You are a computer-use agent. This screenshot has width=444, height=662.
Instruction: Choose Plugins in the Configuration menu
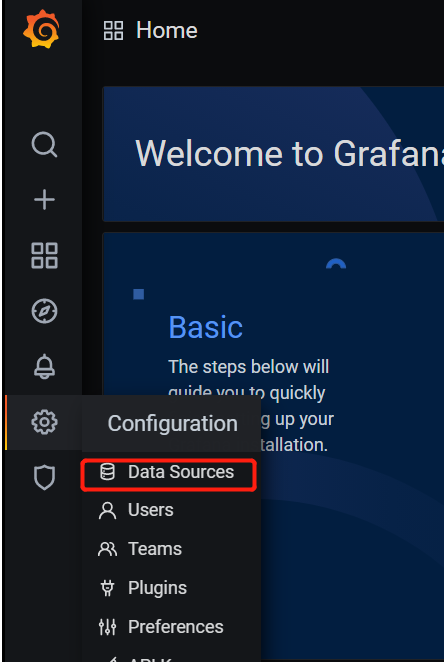click(142, 588)
